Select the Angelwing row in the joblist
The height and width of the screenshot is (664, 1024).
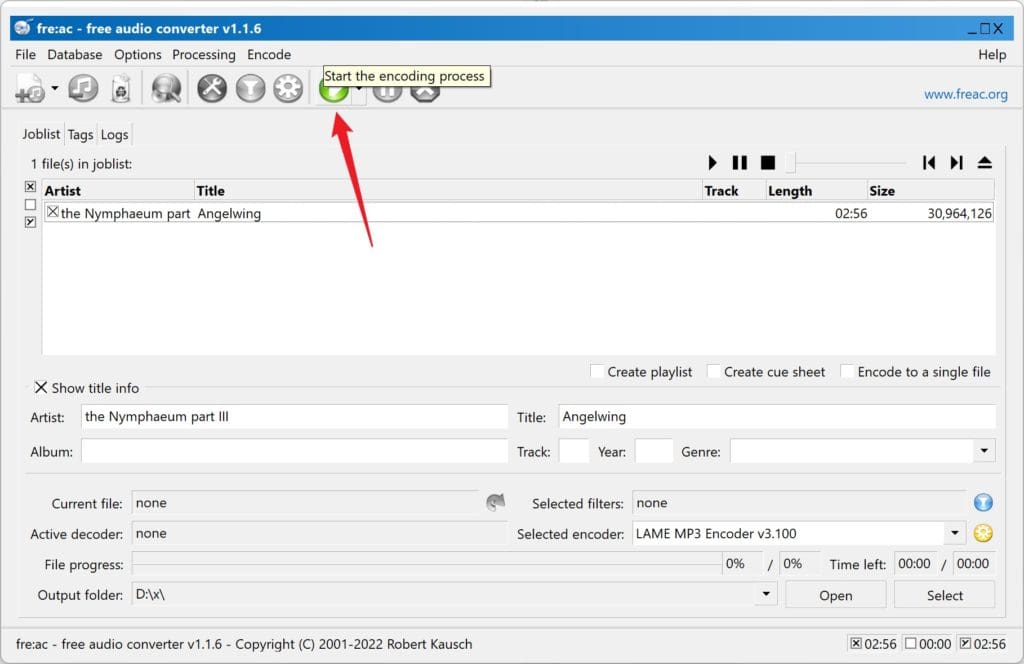pyautogui.click(x=519, y=213)
